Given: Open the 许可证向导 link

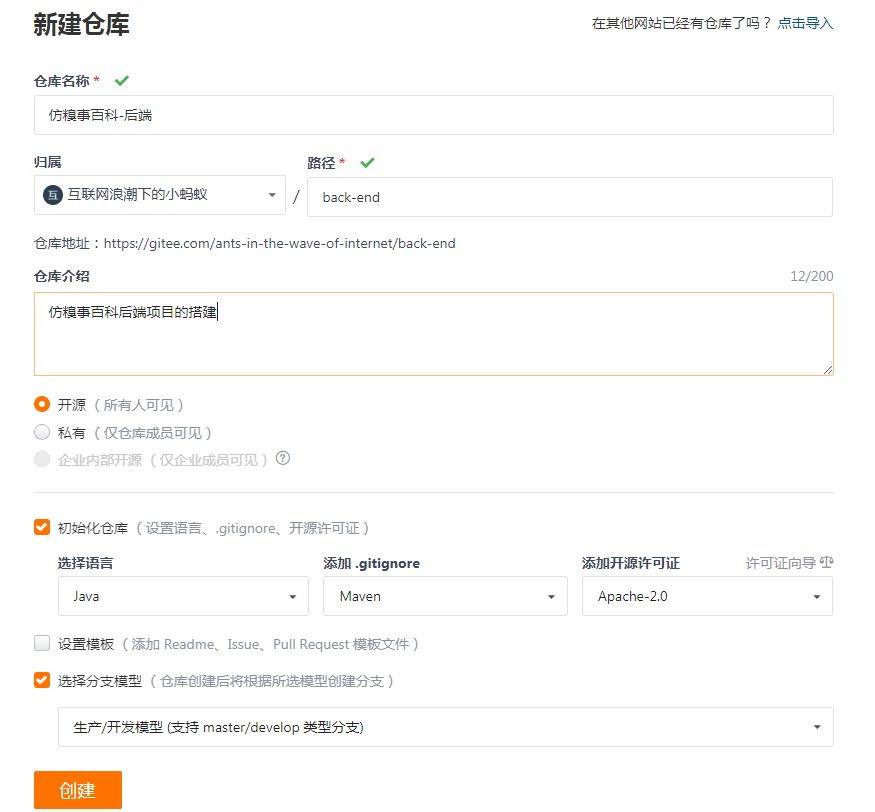Looking at the screenshot, I should pyautogui.click(x=781, y=563).
